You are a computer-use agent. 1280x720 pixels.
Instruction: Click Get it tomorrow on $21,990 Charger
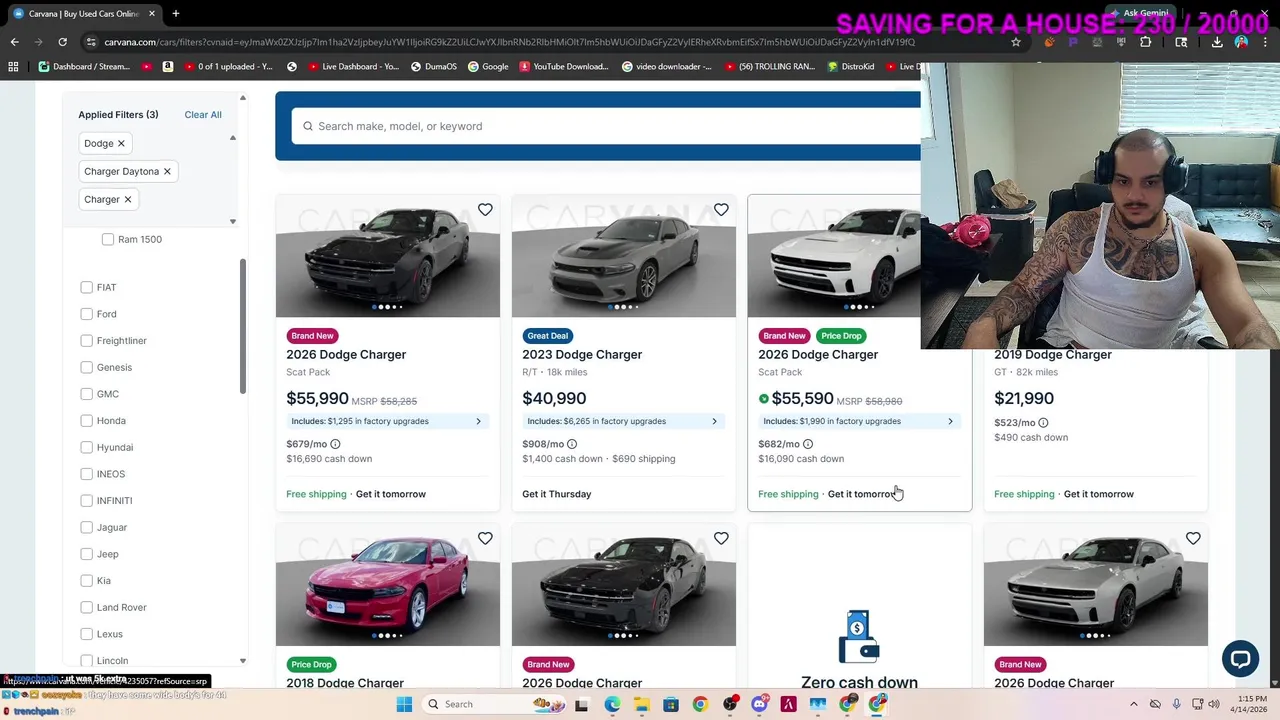click(x=1099, y=494)
